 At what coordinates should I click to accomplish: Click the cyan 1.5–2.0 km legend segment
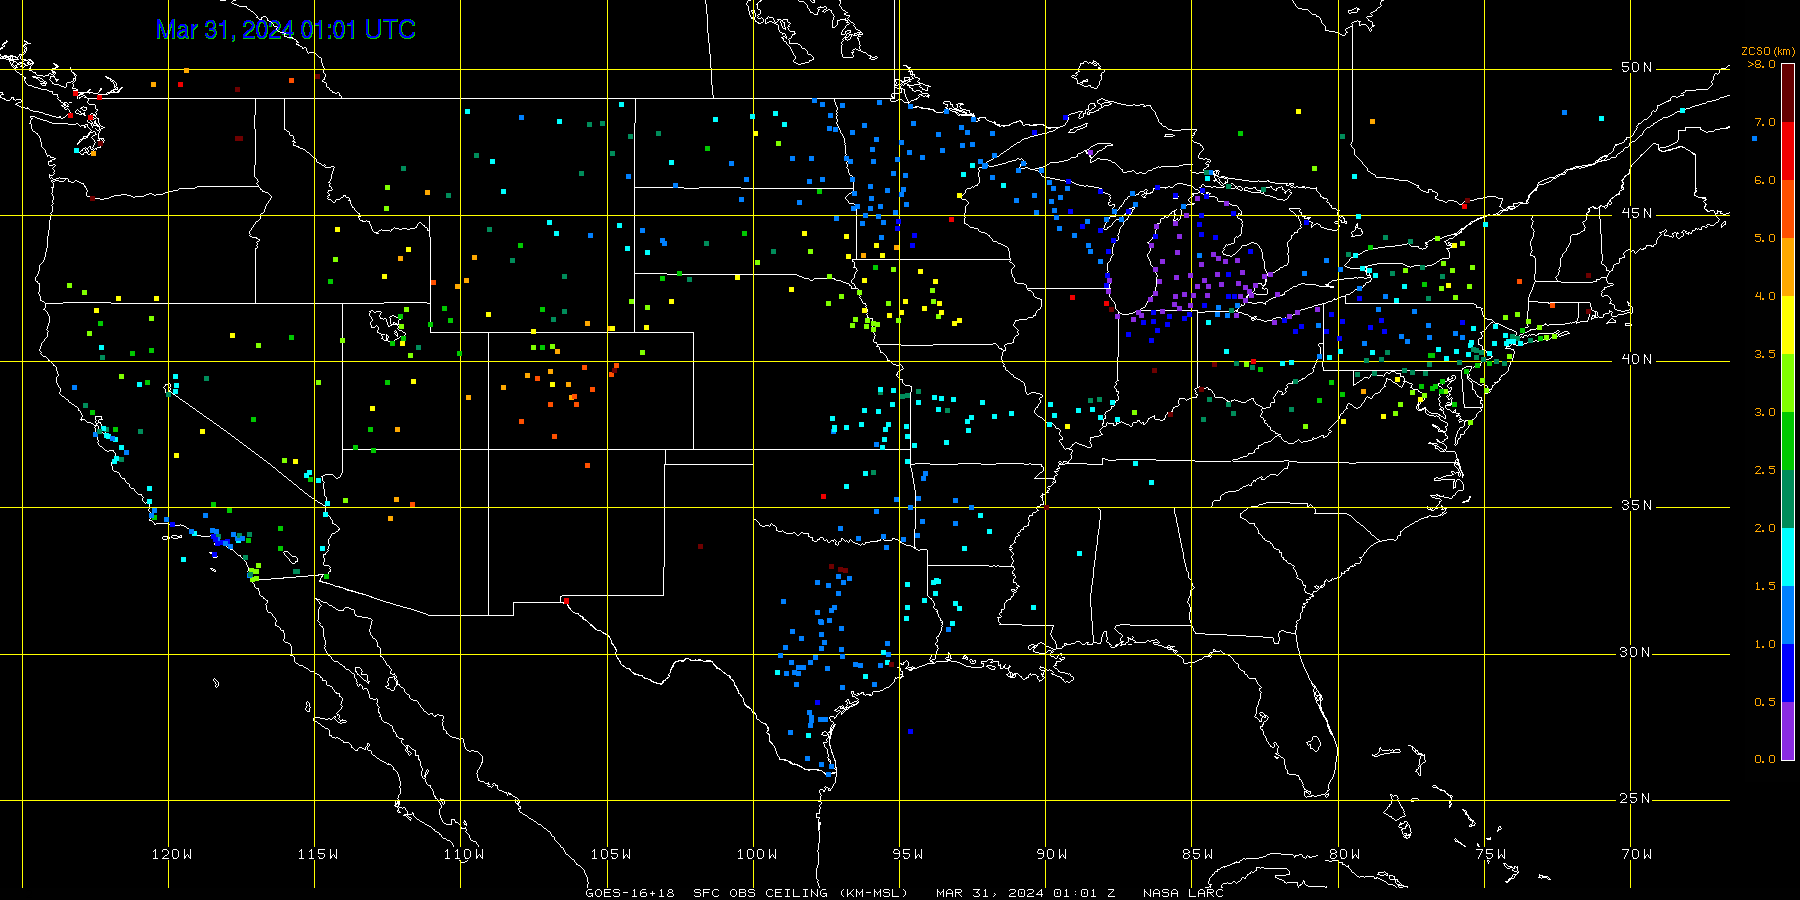[x=1788, y=557]
